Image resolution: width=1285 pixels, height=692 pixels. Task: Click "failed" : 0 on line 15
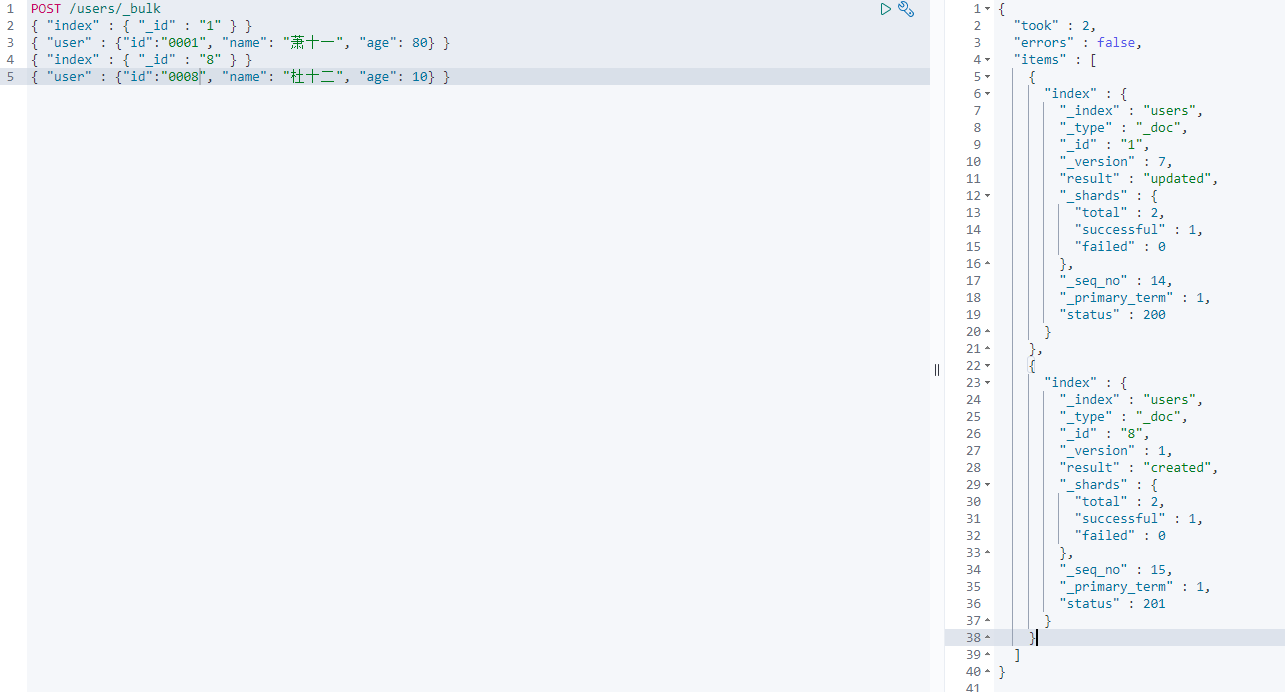[x=1120, y=247]
